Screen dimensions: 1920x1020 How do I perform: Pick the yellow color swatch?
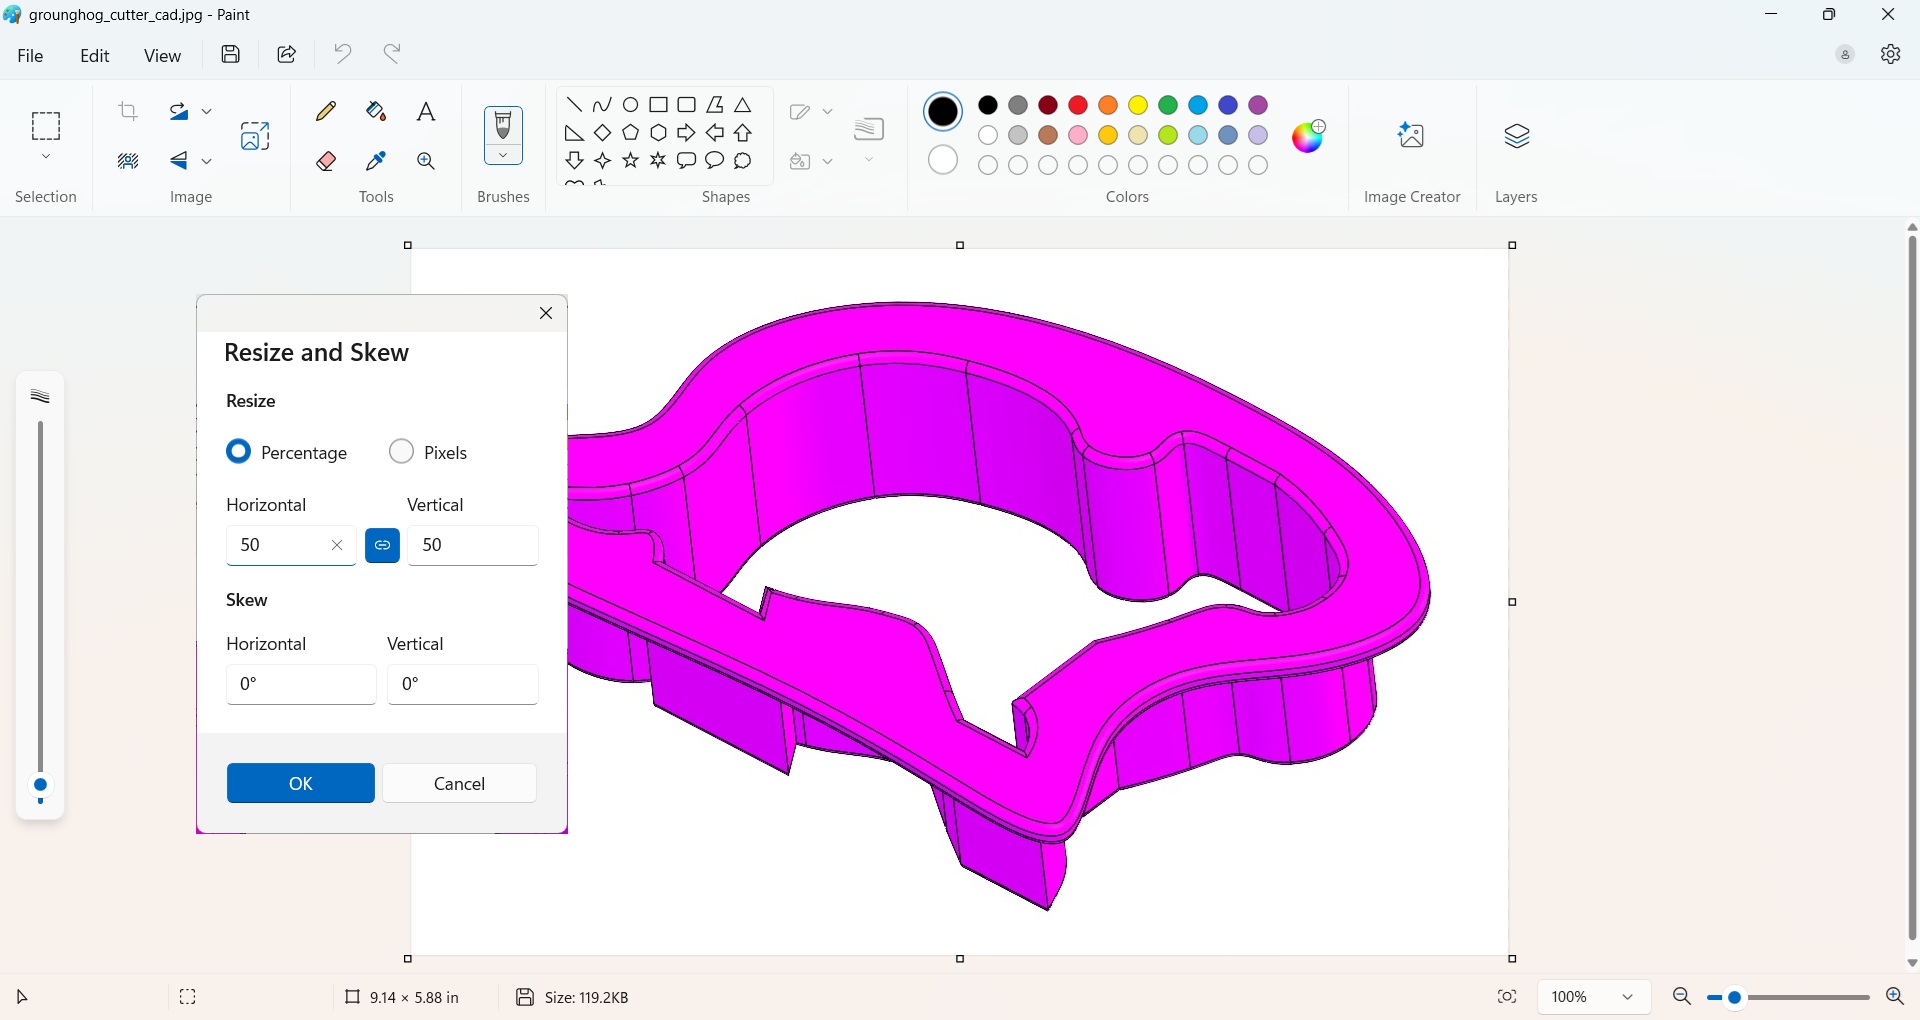[x=1138, y=105]
